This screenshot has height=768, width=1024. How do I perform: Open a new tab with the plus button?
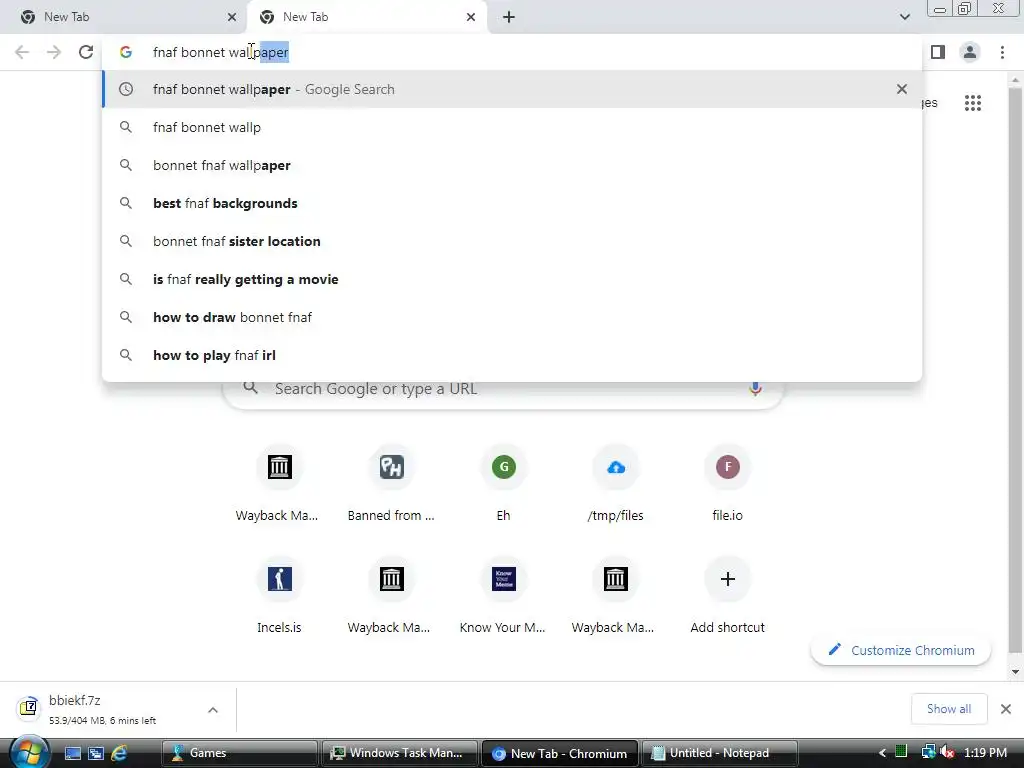click(509, 17)
